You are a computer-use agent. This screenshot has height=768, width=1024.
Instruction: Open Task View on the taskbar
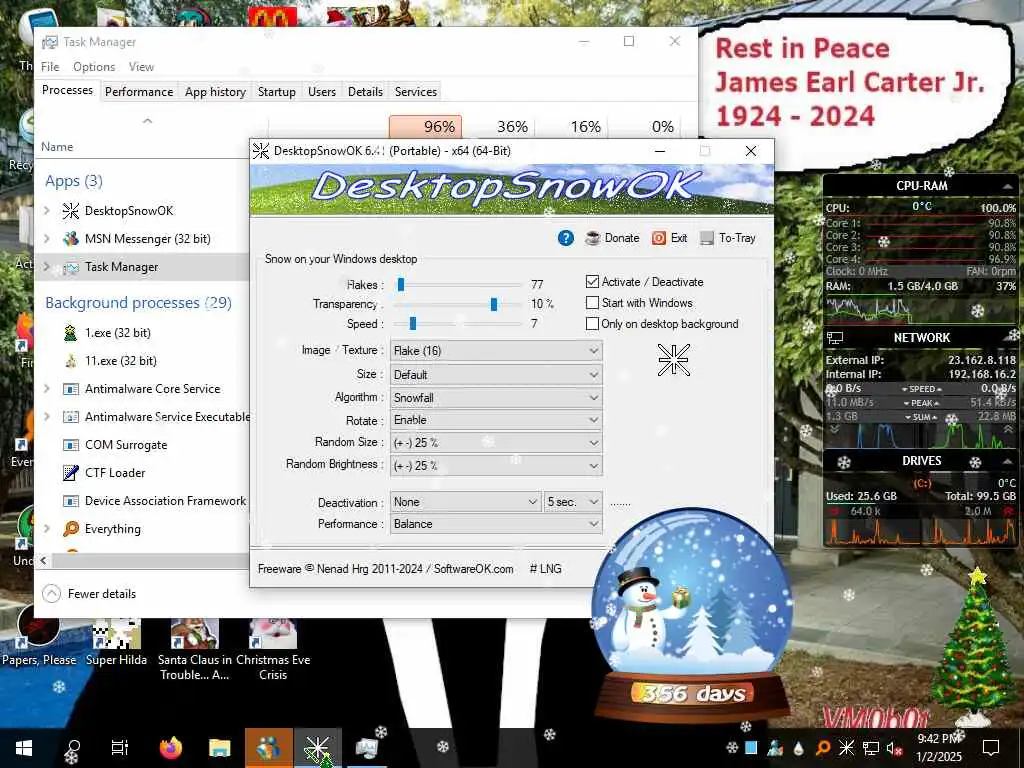(x=120, y=748)
